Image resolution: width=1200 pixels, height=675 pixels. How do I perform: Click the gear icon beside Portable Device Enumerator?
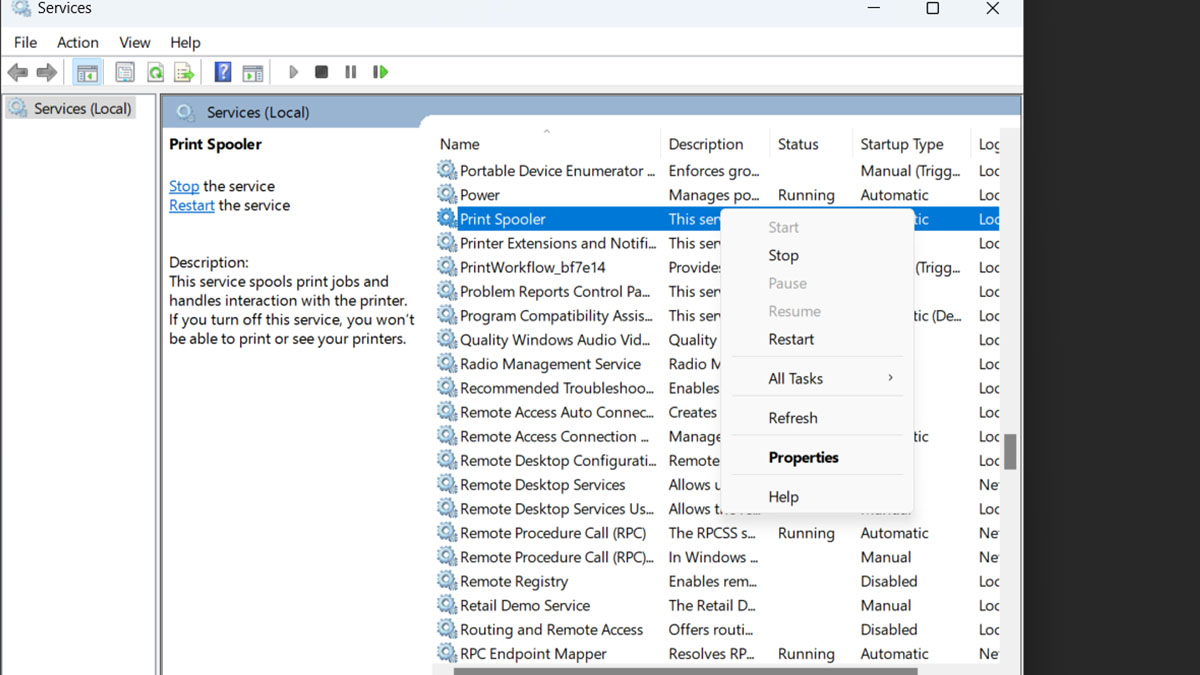447,170
